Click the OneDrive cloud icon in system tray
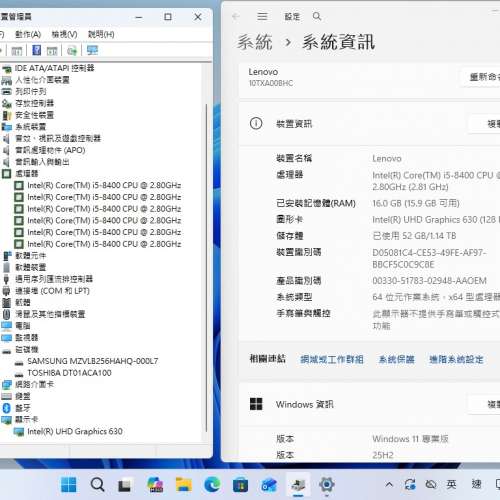Image resolution: width=500 pixels, height=500 pixels. [431, 484]
